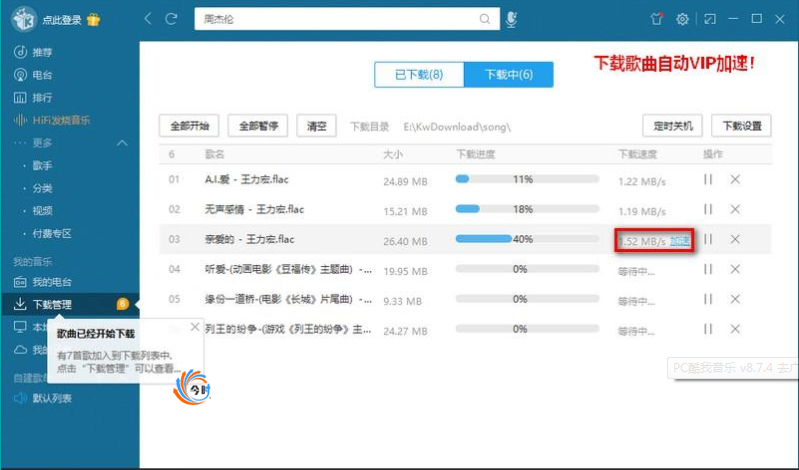Viewport: 799px width, 470px height.
Task: Remove the 列王的纷争 download row
Action: pyautogui.click(x=735, y=329)
